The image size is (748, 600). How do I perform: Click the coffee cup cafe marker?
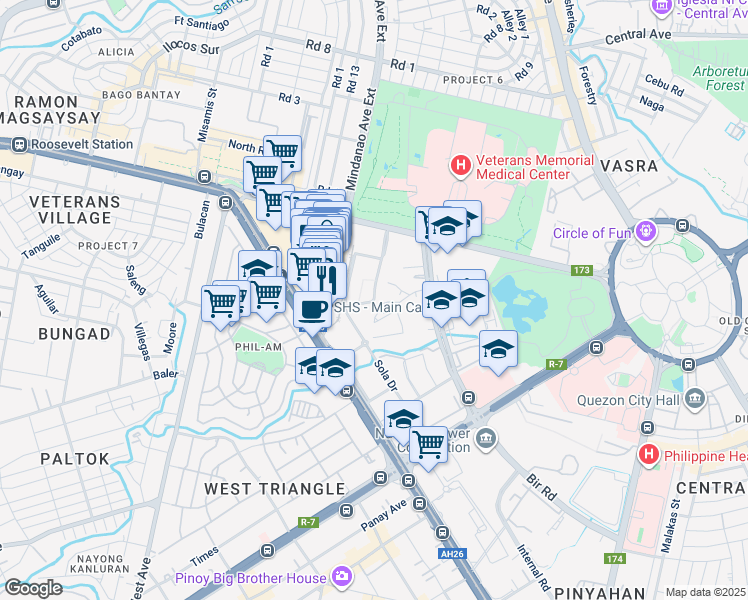tap(312, 312)
